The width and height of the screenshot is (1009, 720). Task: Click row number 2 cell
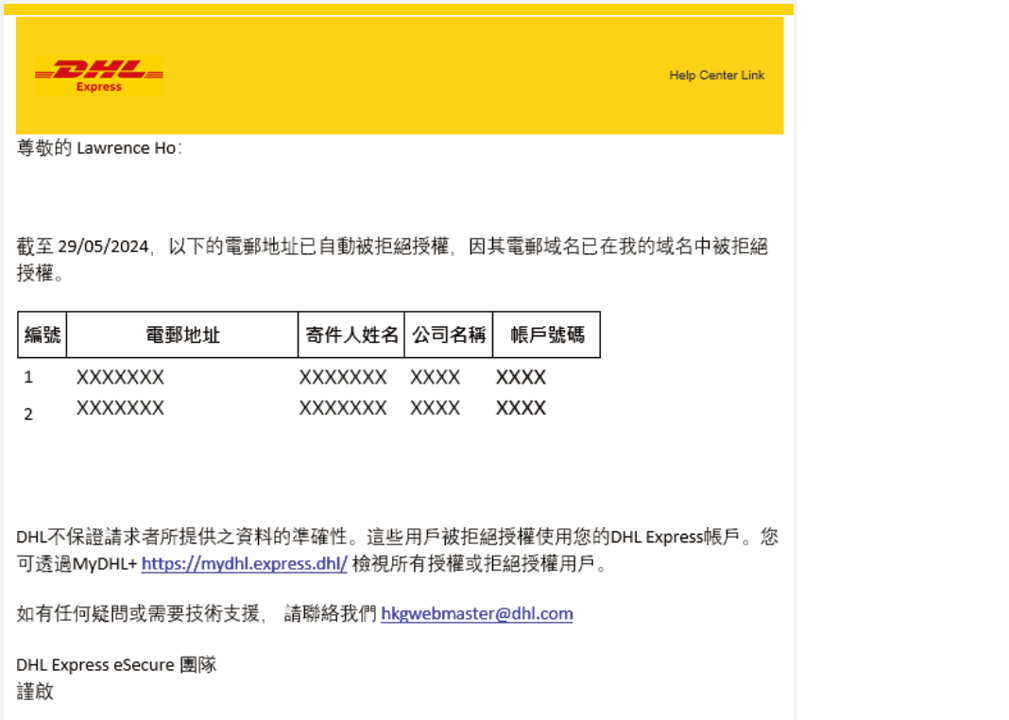point(28,414)
